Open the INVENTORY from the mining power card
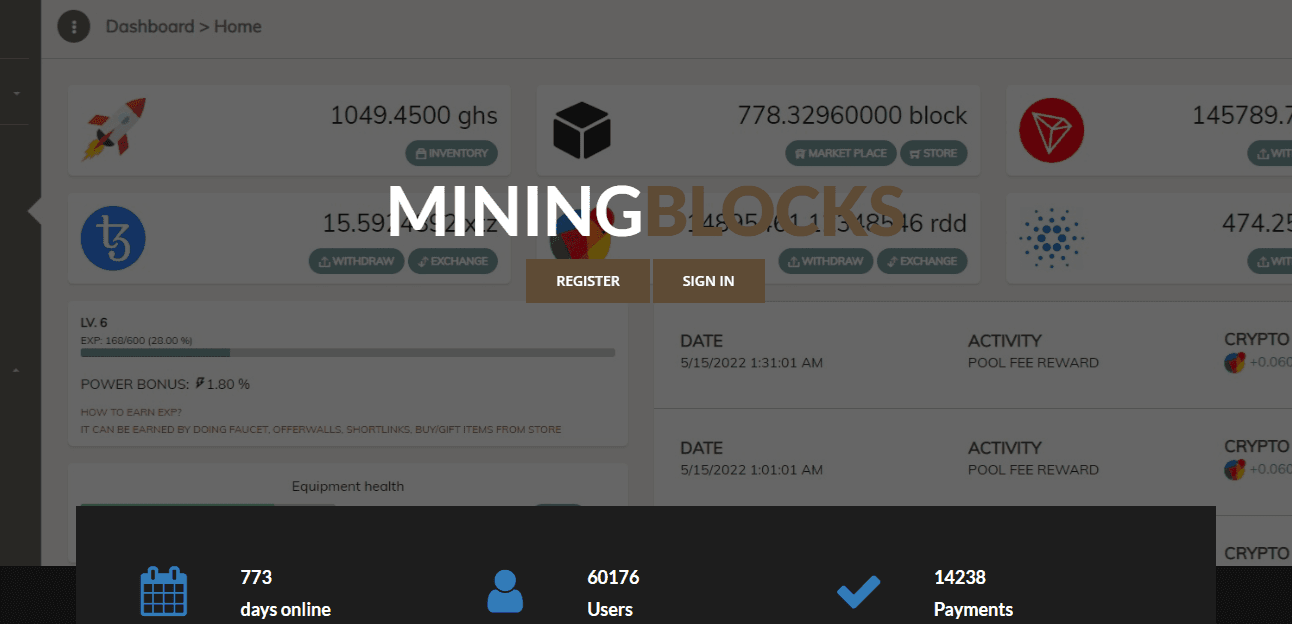Image resolution: width=1292 pixels, height=624 pixels. coord(451,153)
